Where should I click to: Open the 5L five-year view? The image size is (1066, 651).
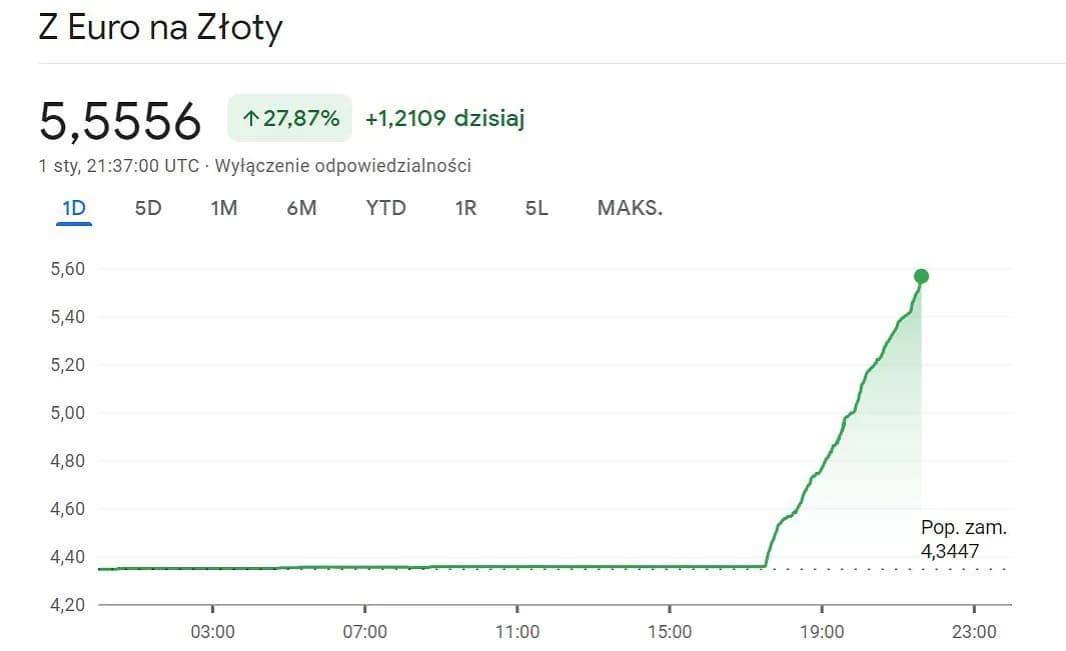point(537,208)
